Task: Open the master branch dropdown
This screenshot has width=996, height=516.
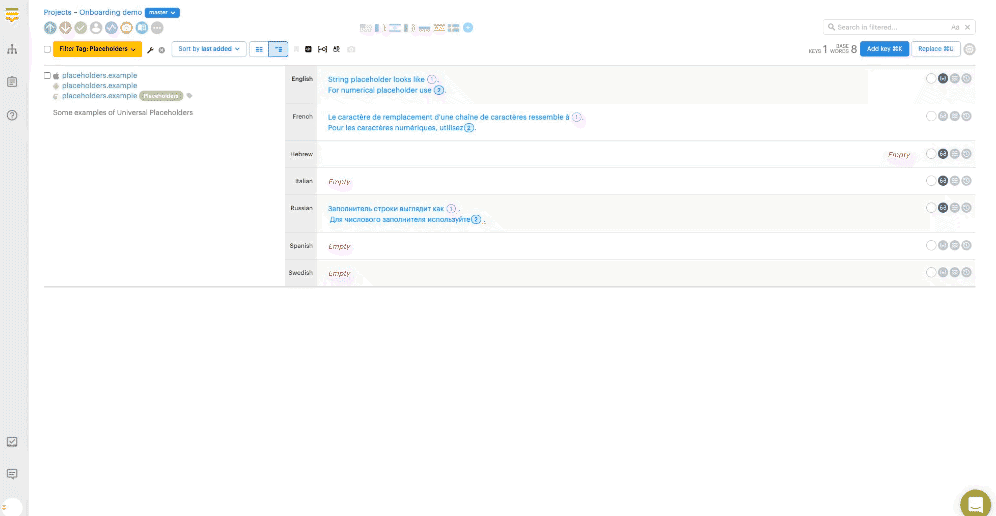Action: (x=162, y=13)
